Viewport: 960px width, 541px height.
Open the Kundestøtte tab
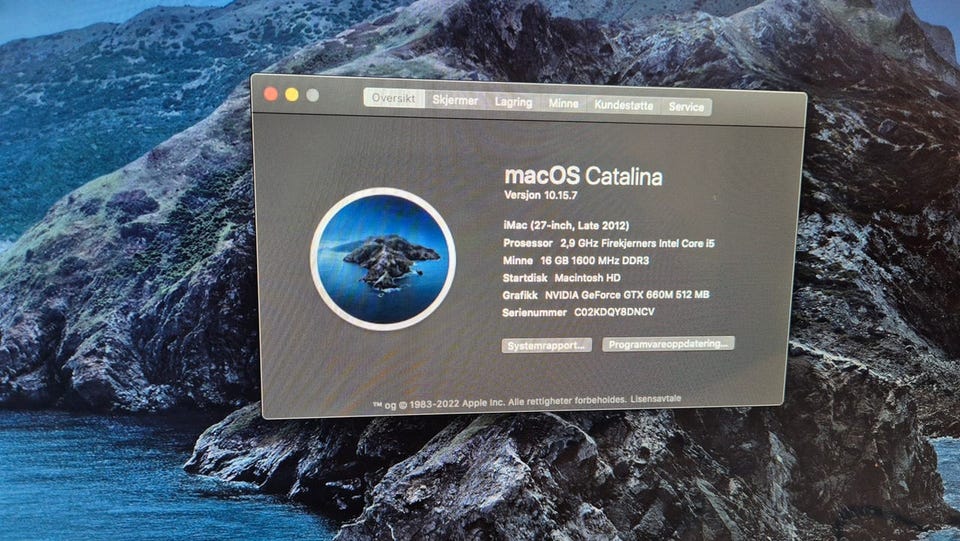click(623, 105)
